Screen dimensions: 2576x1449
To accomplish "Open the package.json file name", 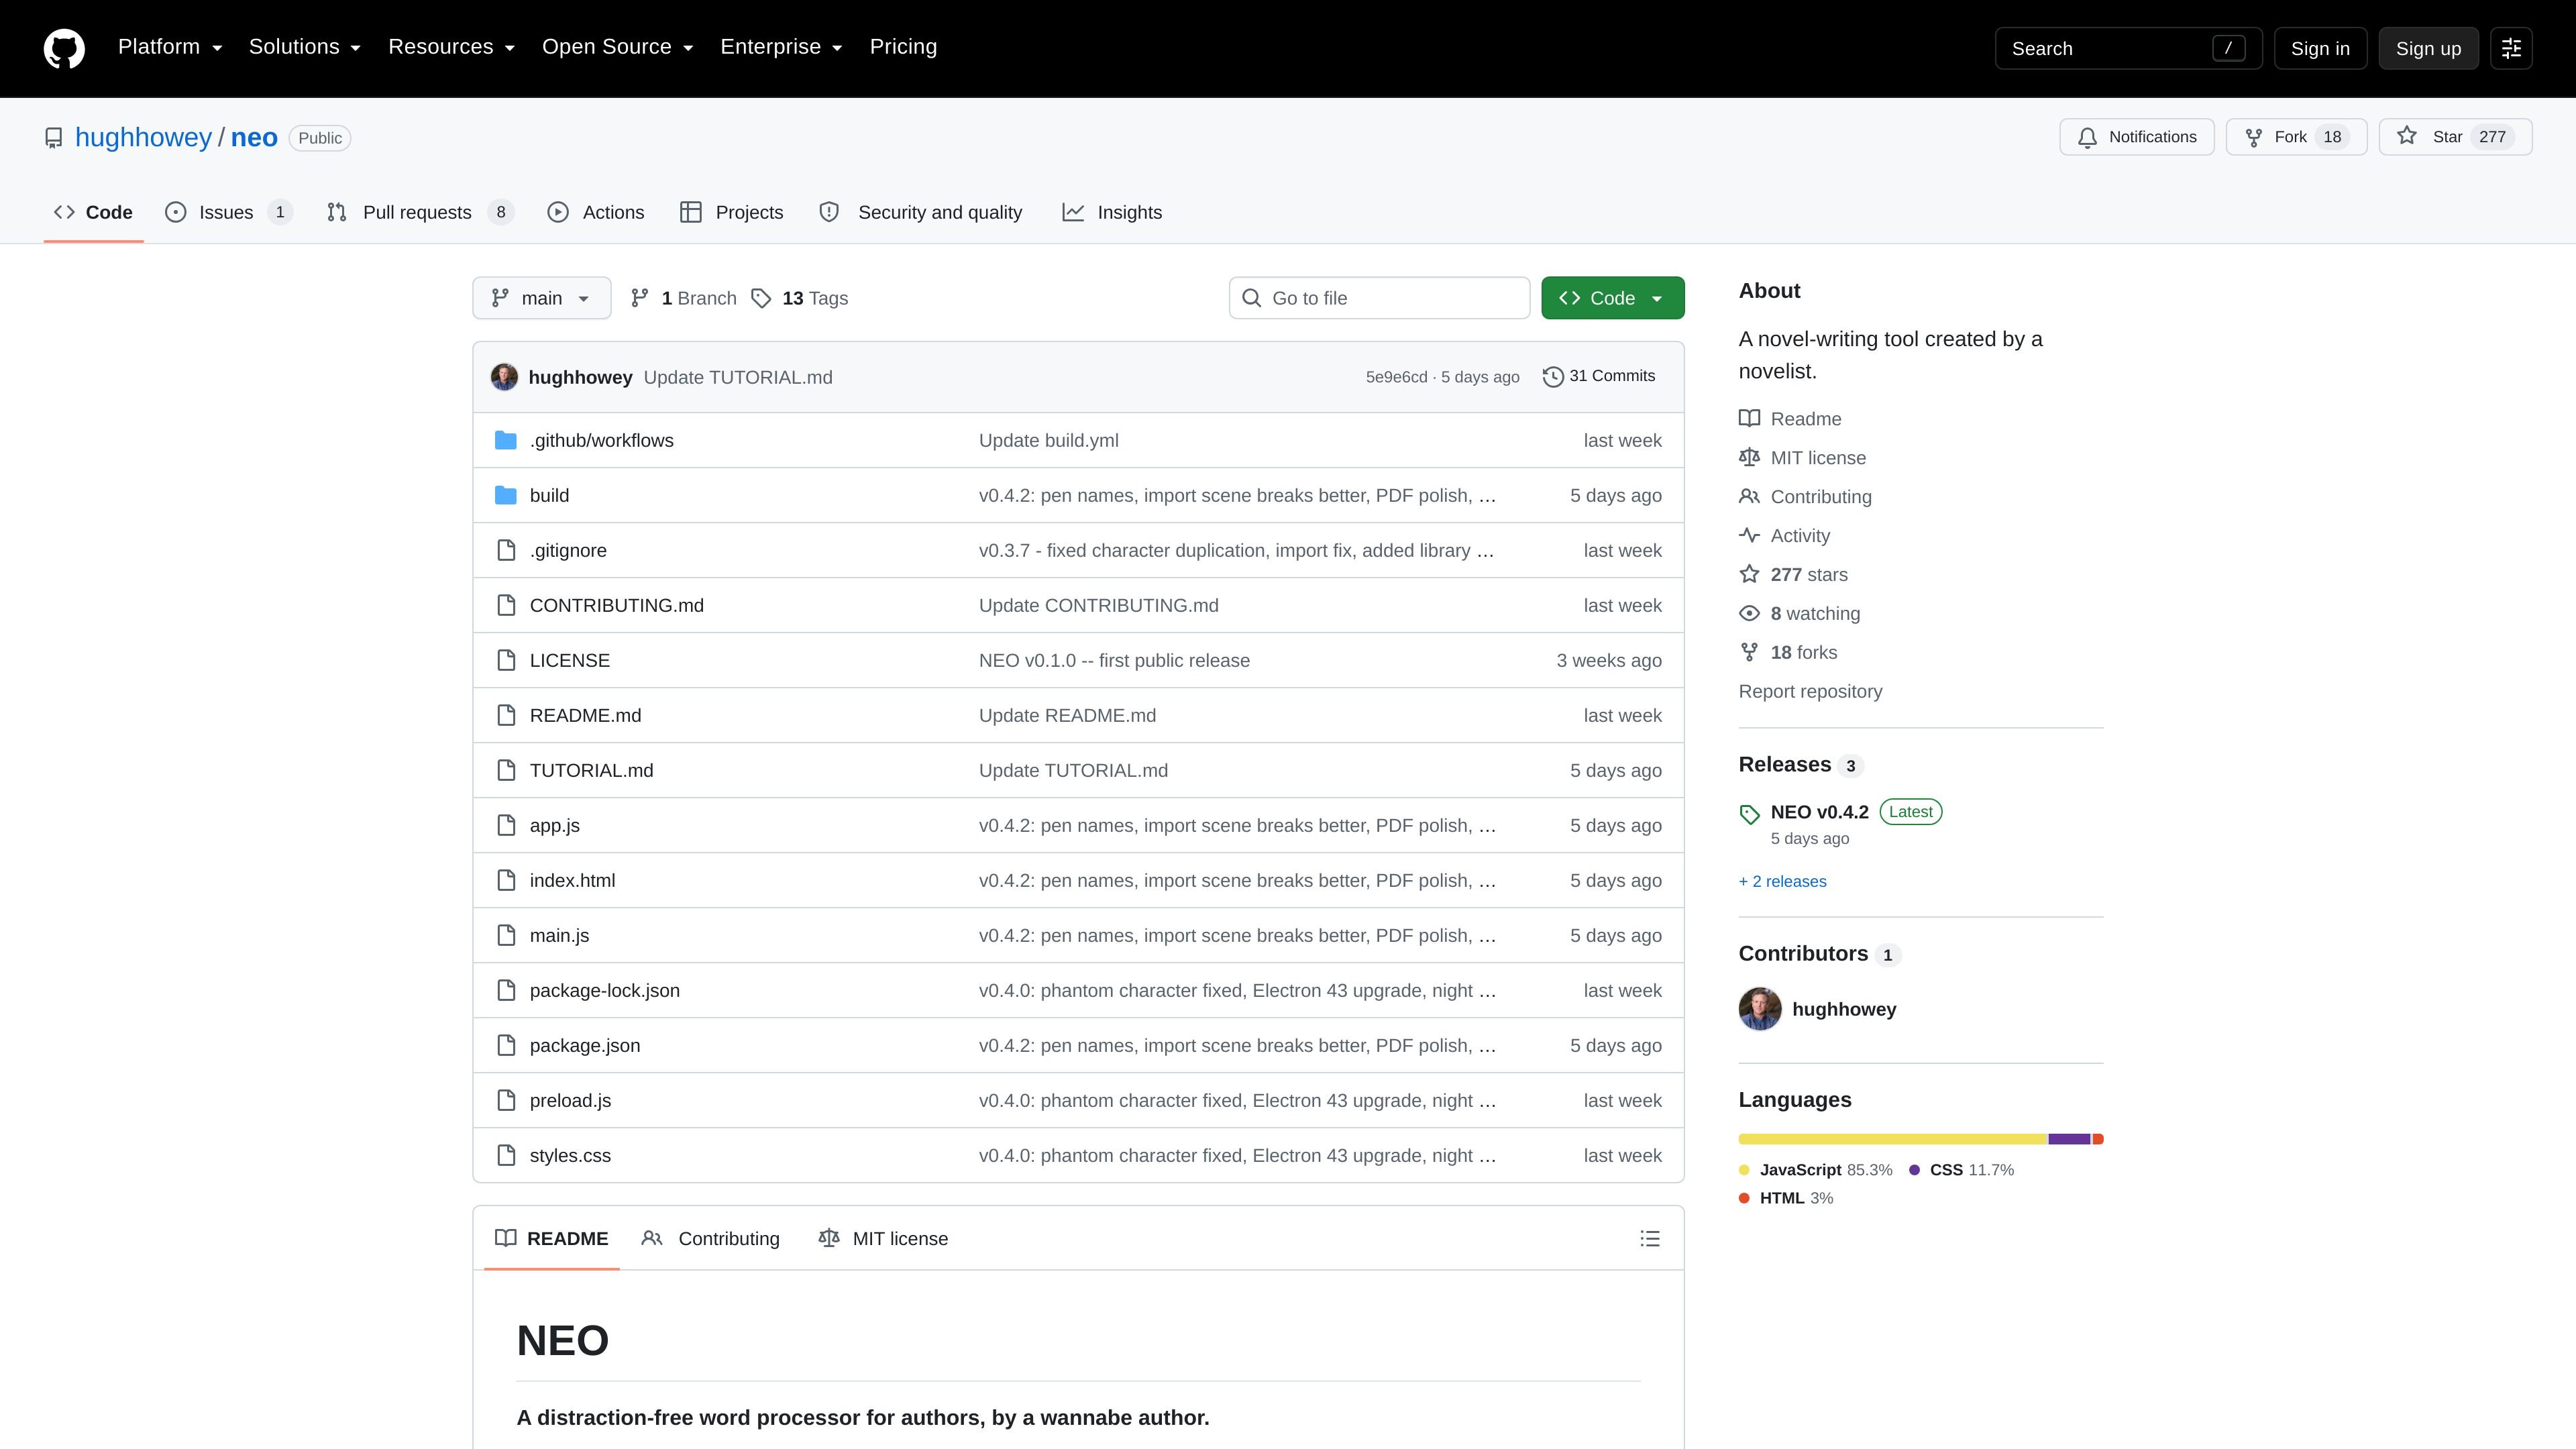I will 585,1045.
